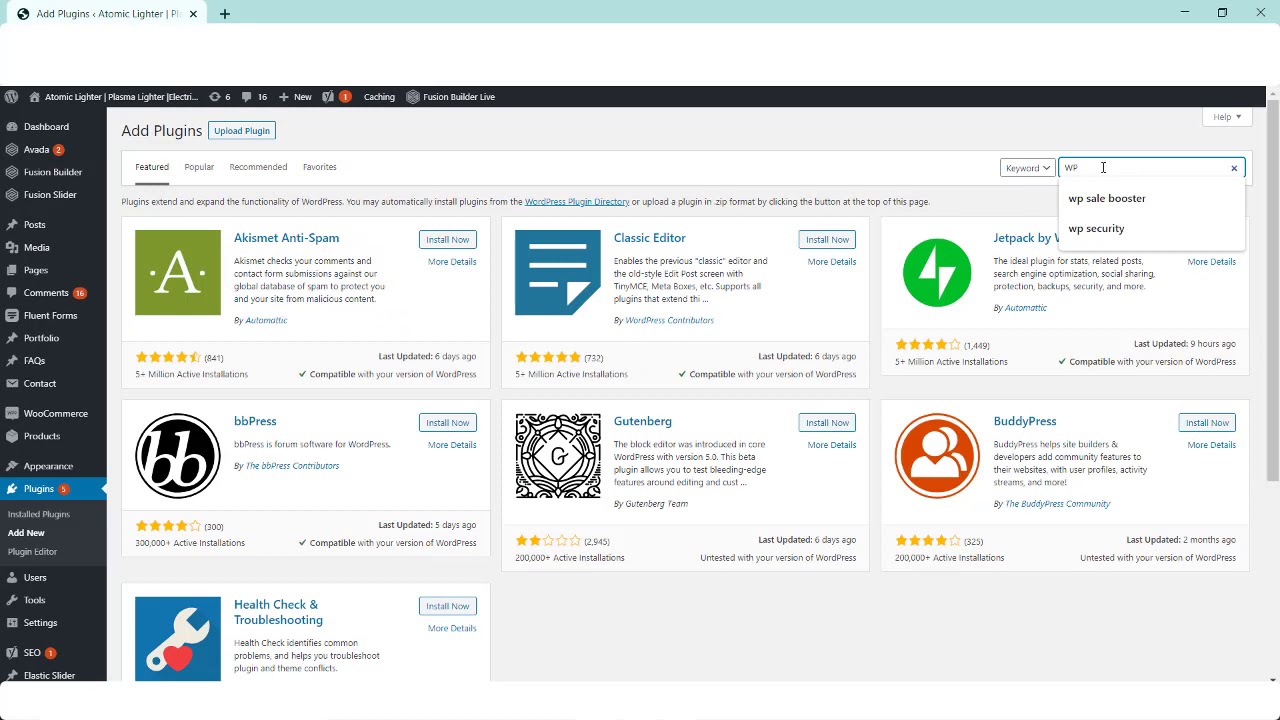Install the Gutenberg plugin

coord(827,423)
